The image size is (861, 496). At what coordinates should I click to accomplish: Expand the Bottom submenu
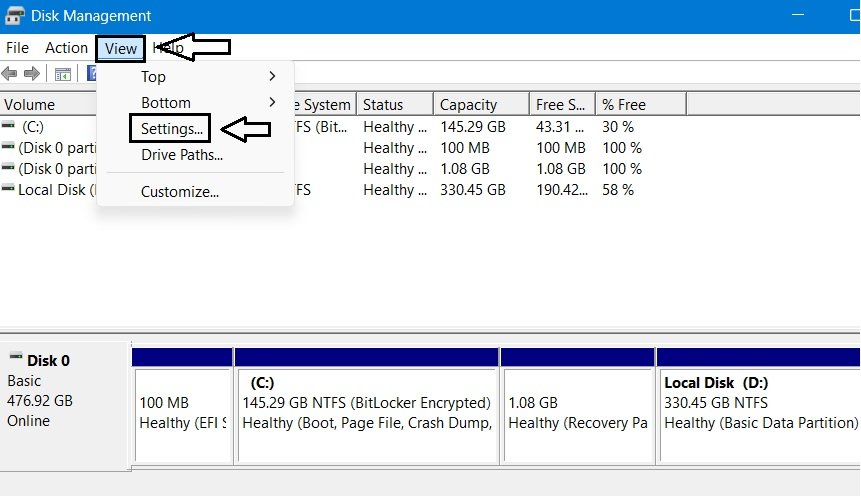tap(196, 102)
